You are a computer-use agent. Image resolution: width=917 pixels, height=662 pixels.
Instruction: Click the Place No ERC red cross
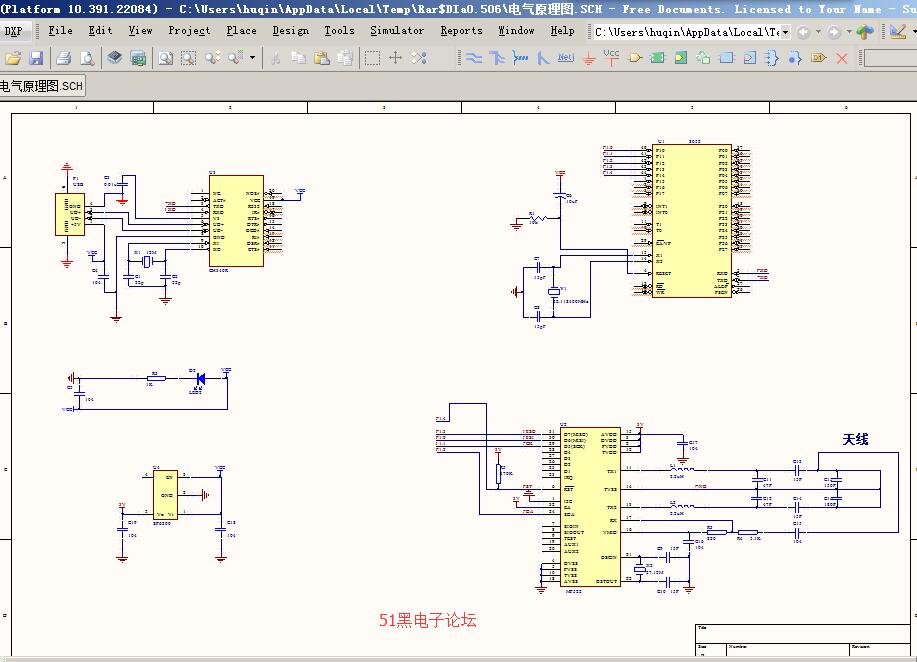pyautogui.click(x=841, y=58)
